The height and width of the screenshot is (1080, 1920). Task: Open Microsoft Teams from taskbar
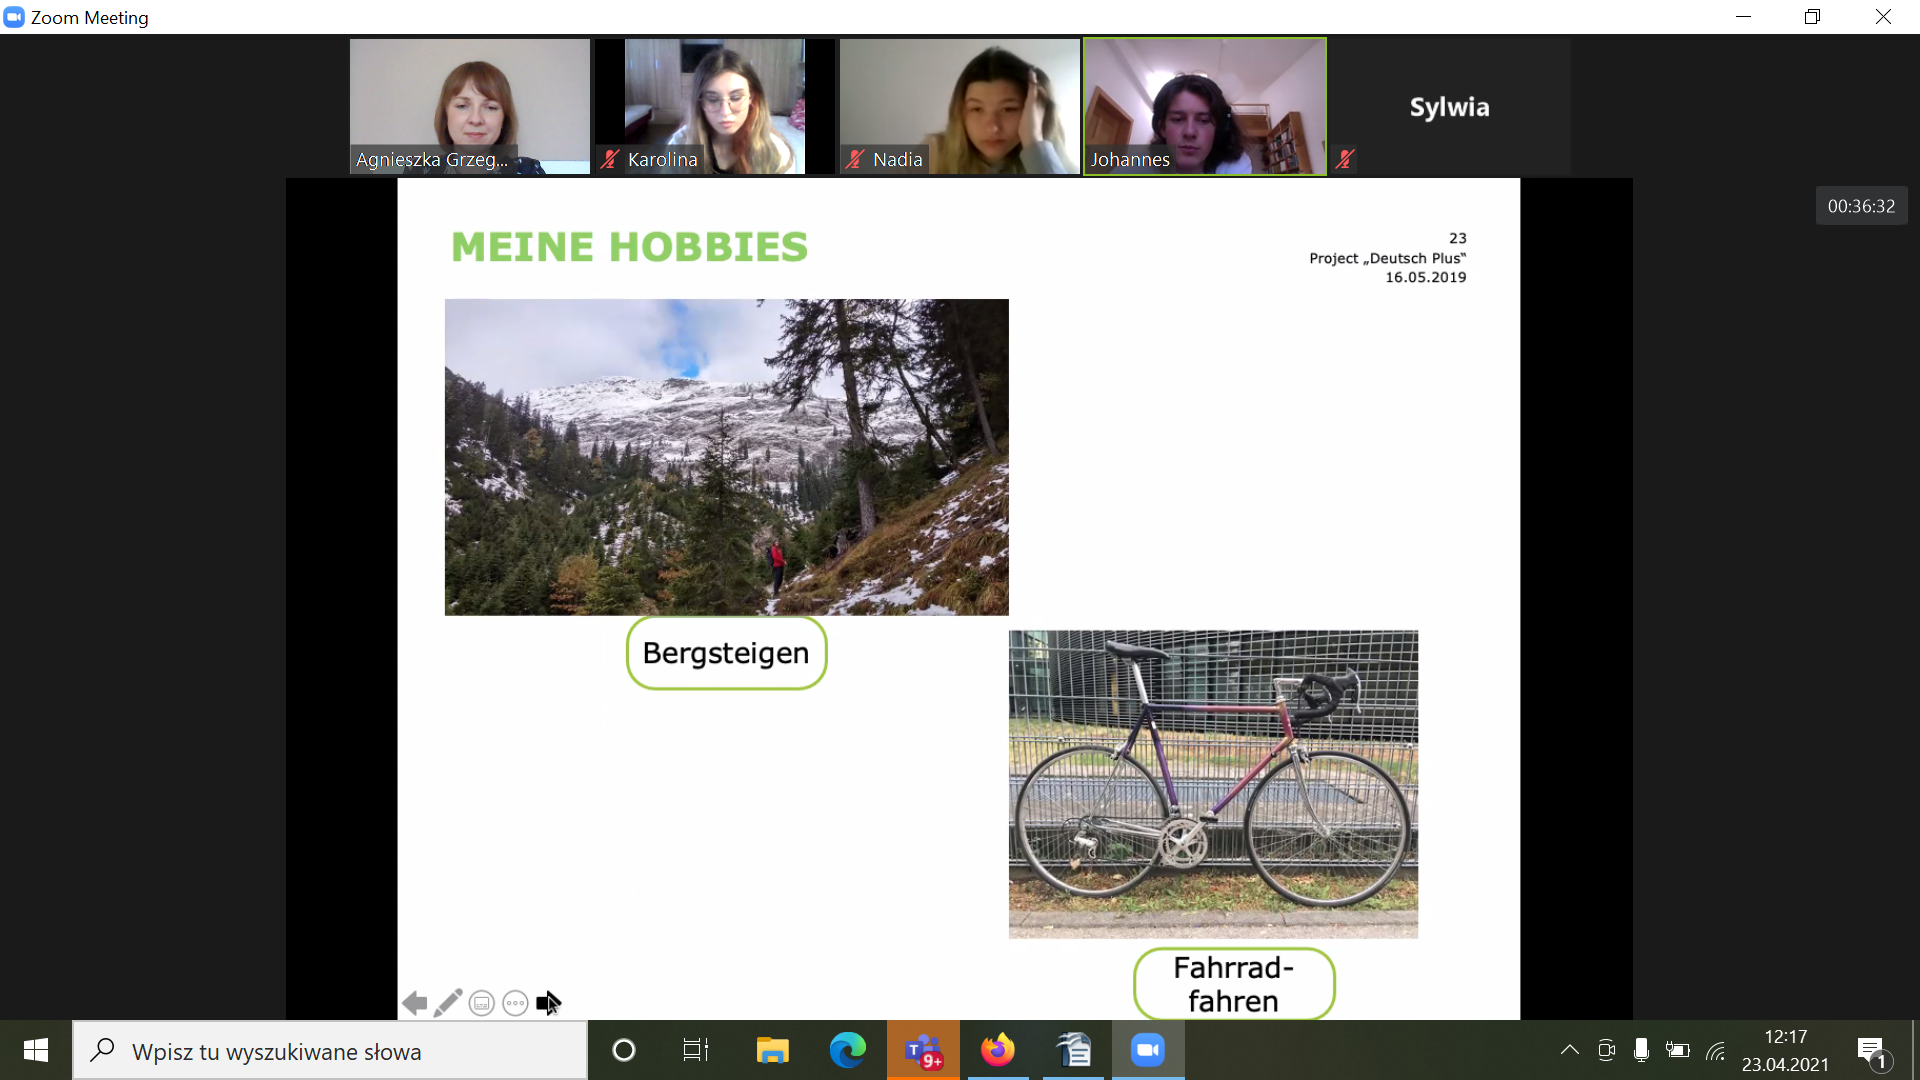[923, 1050]
